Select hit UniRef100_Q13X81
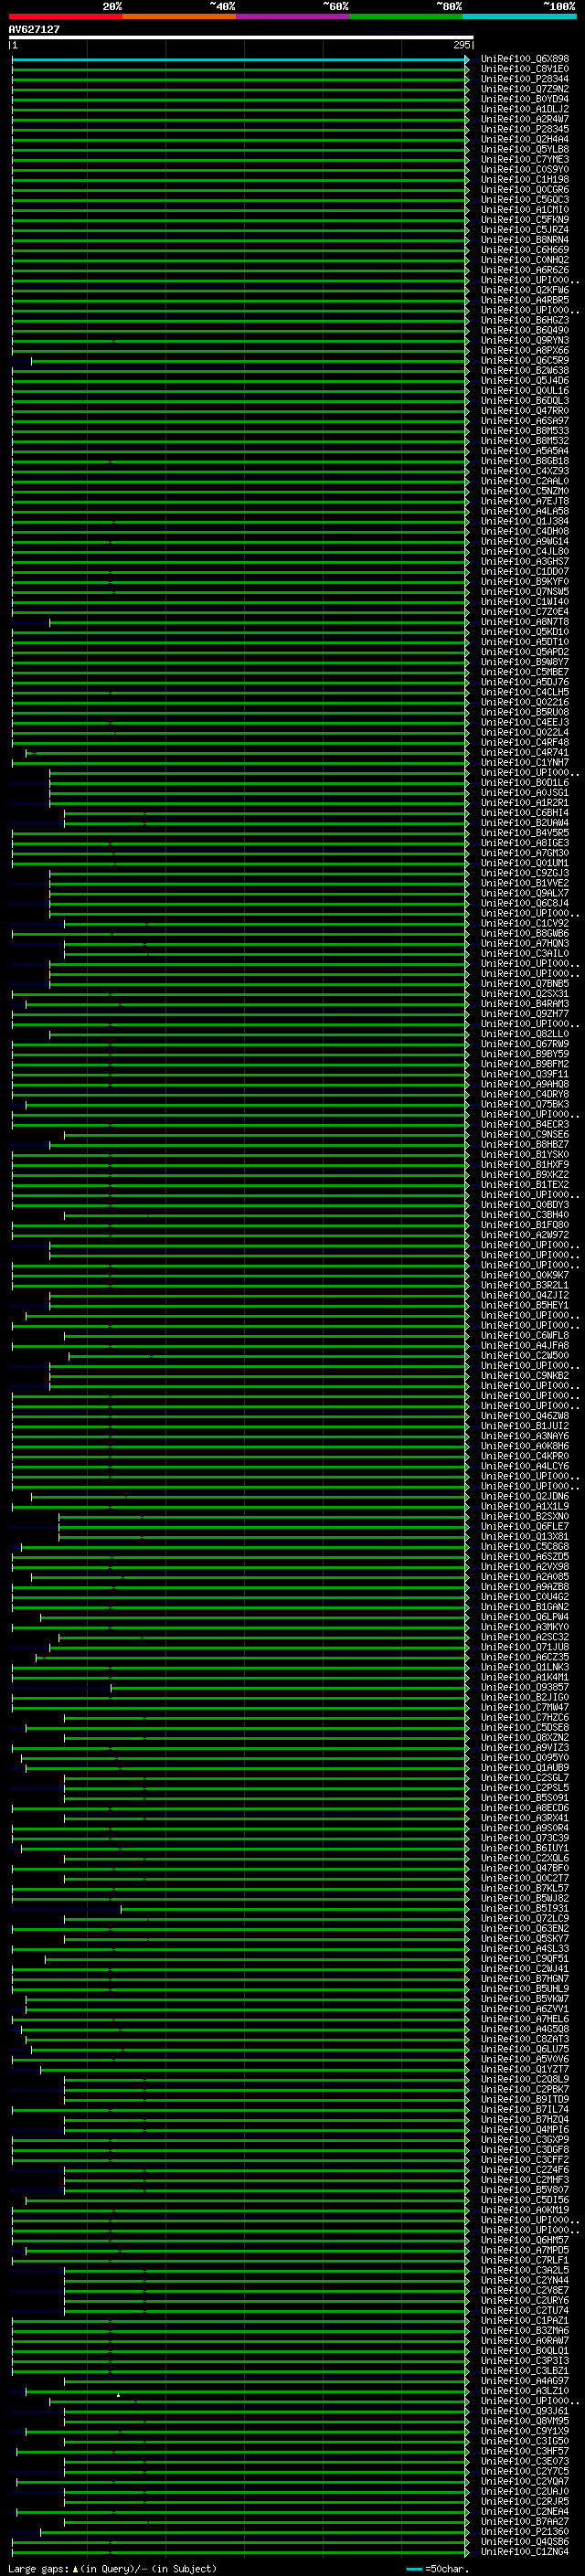The image size is (585, 2576). click(x=525, y=1536)
